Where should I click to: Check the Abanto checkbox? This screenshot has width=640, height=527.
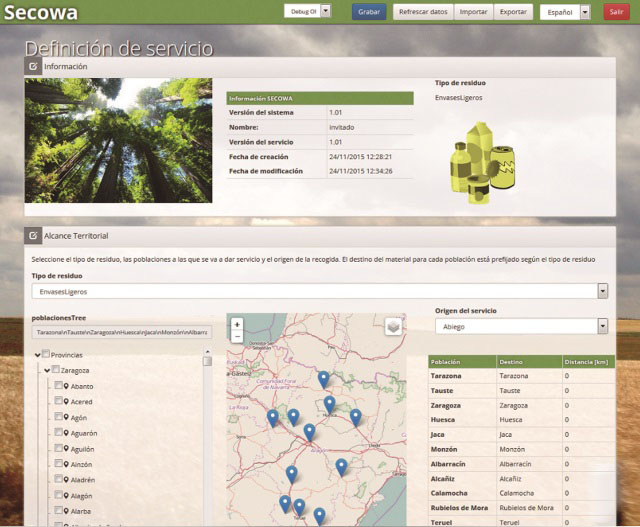pyautogui.click(x=58, y=385)
